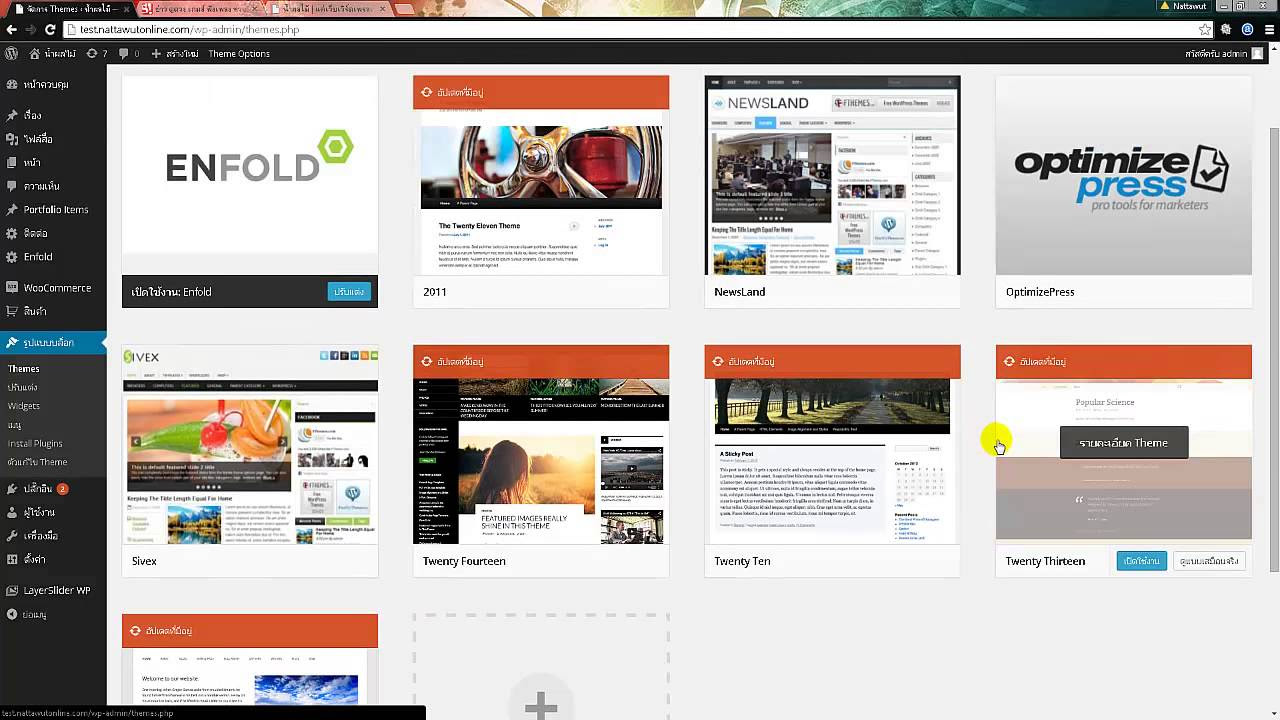Click the update notice on Twenty Thirteen
This screenshot has height=720, width=1280.
(x=1124, y=361)
